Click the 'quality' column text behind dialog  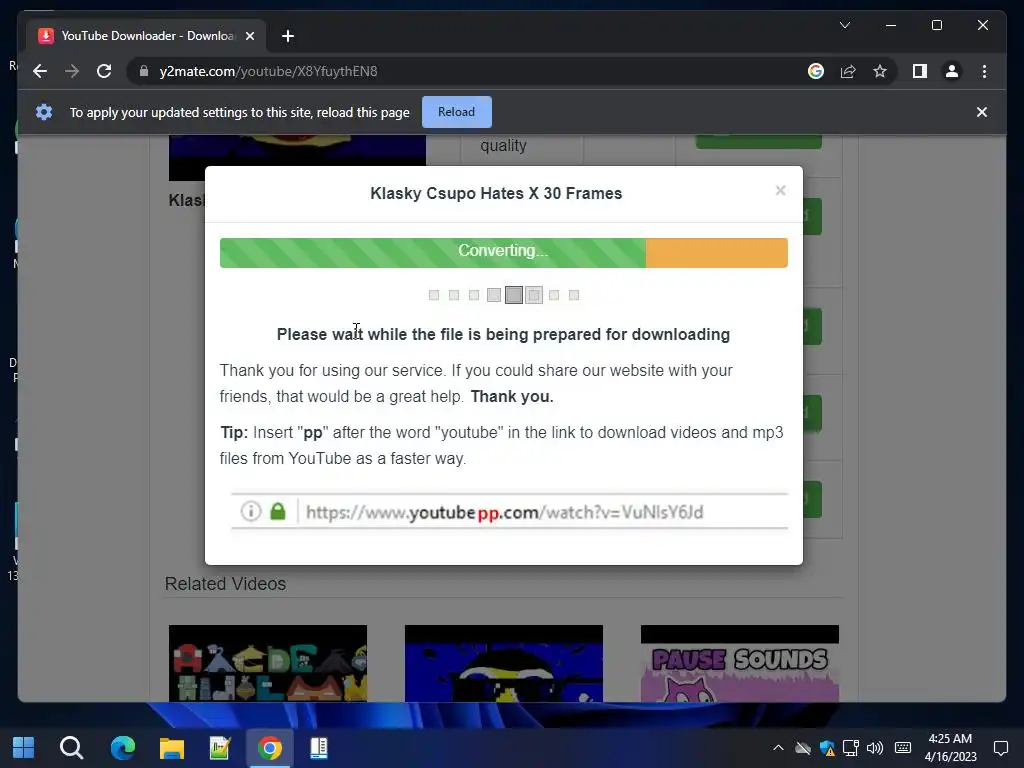click(504, 146)
